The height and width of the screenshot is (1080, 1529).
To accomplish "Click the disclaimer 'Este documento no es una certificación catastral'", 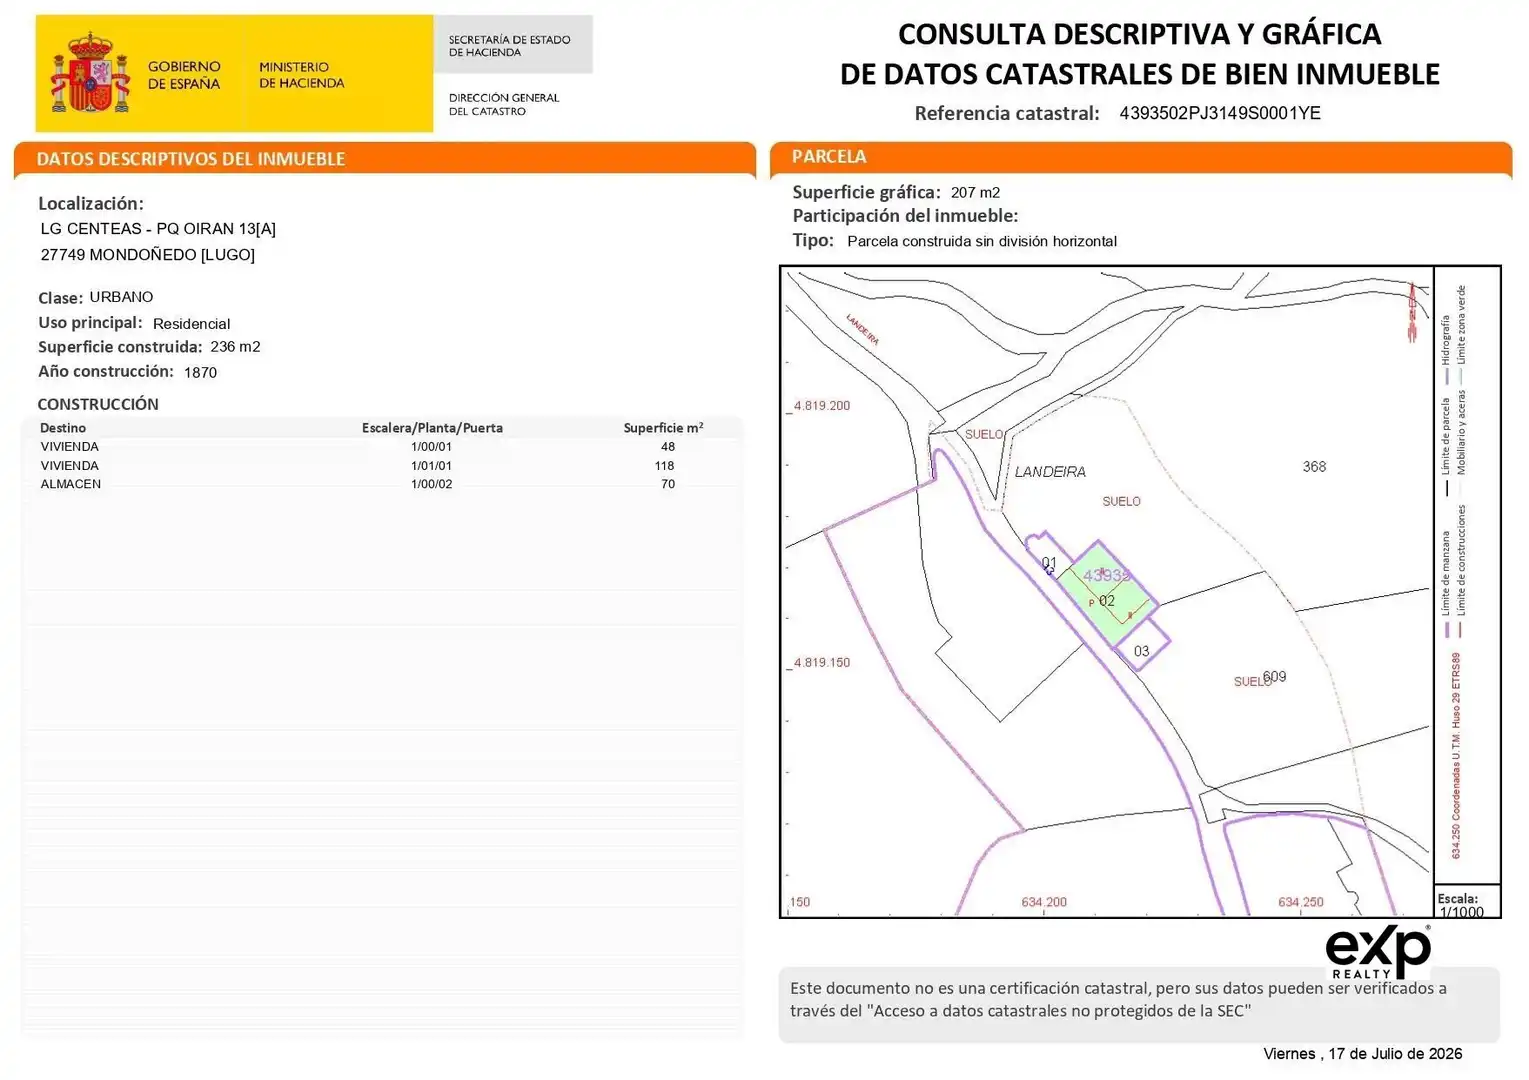I will point(970,988).
